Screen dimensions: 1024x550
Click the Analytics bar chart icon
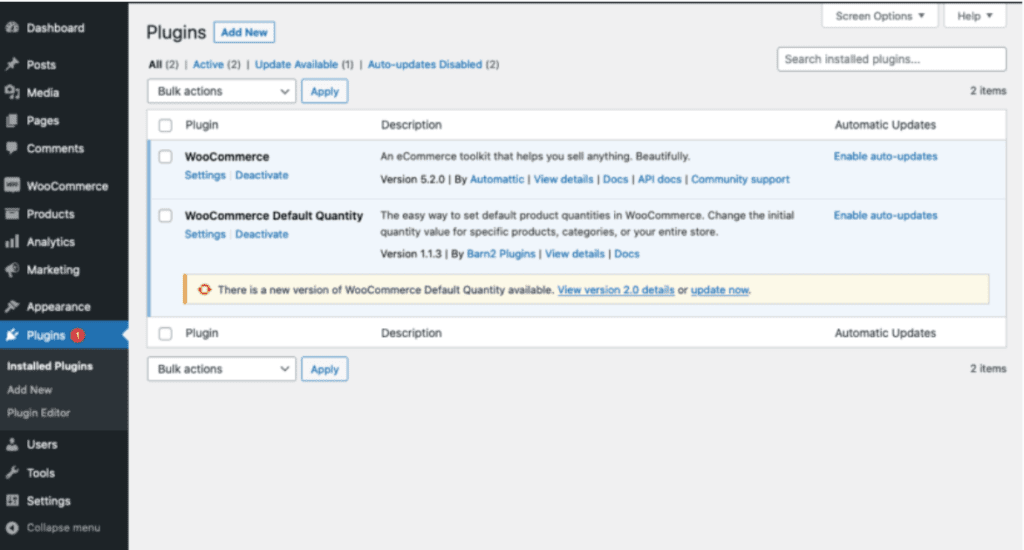(12, 242)
